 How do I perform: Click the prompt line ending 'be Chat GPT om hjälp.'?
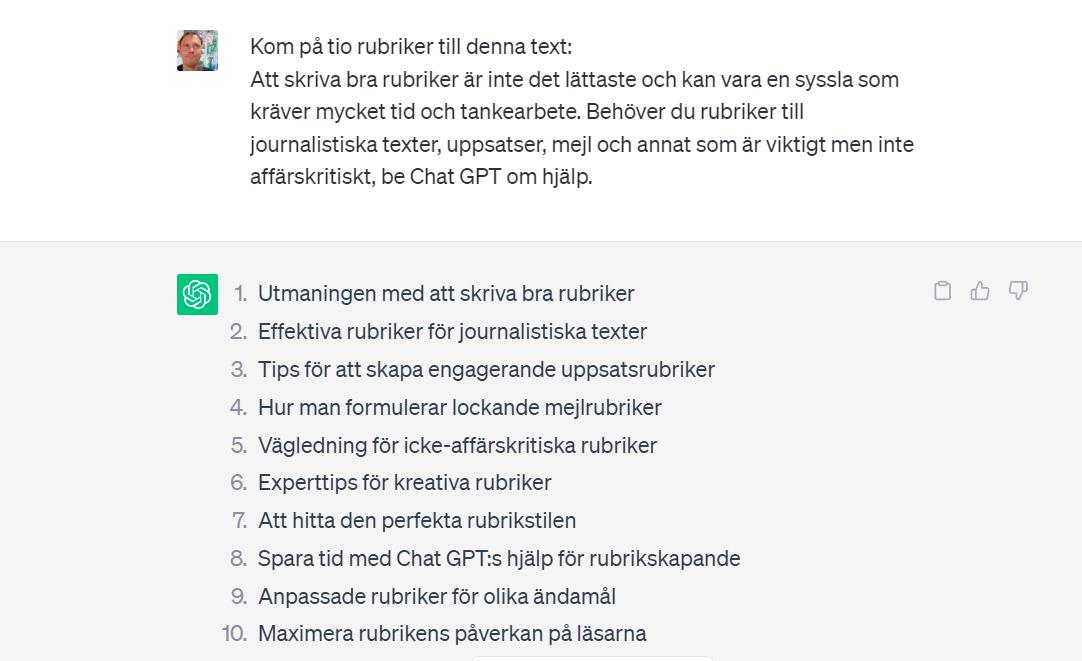coord(421,177)
